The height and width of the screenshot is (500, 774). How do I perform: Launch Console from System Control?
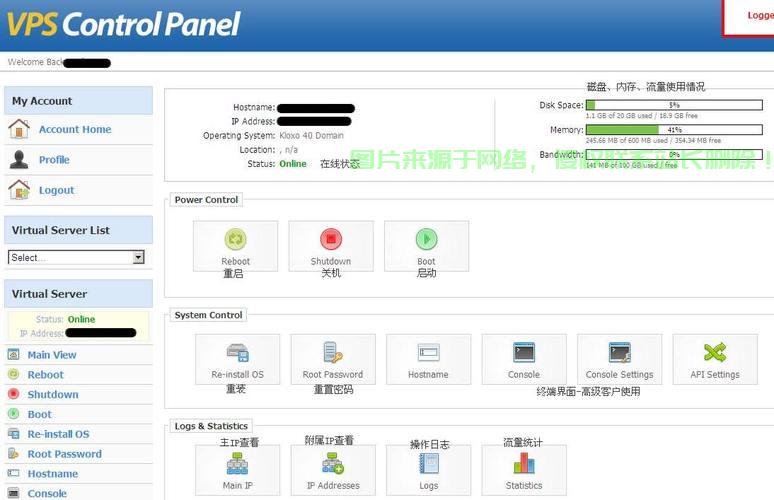pyautogui.click(x=524, y=359)
